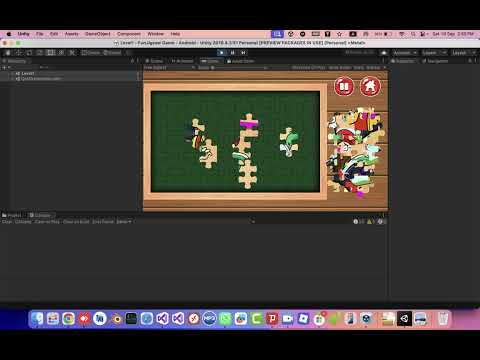Open the Account dropdown

point(405,53)
